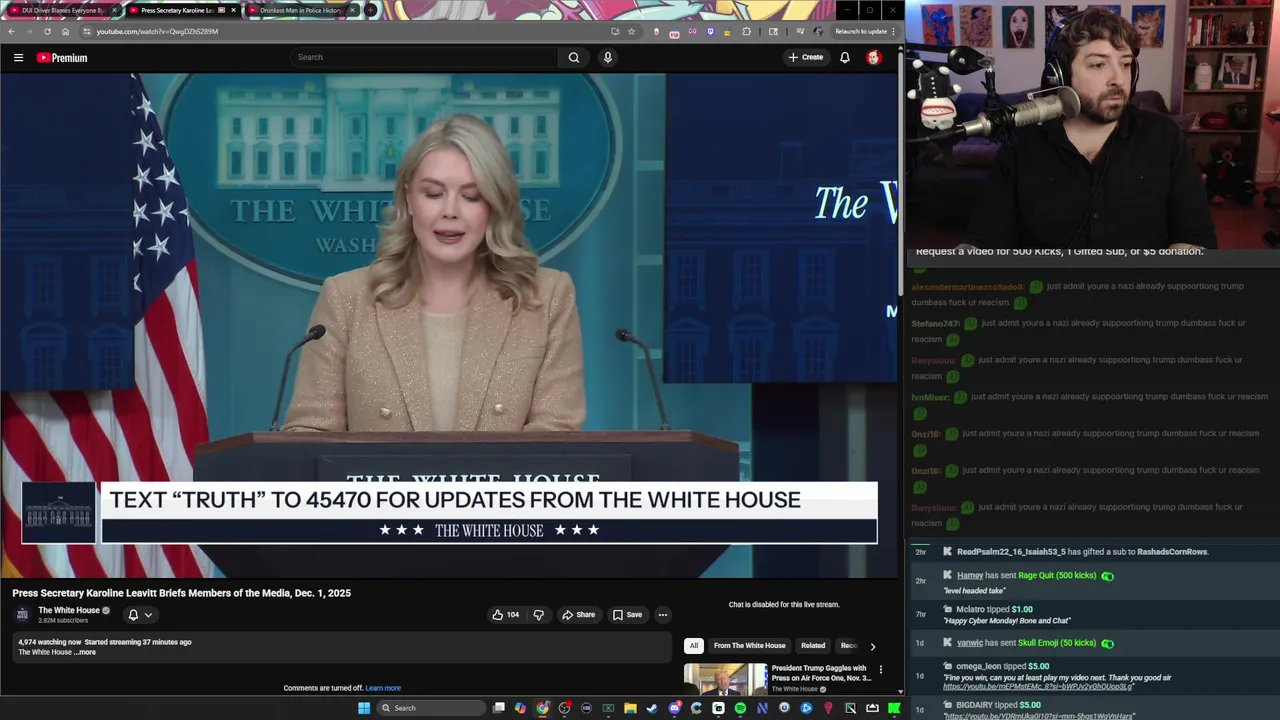Open File Explorer from the taskbar
The height and width of the screenshot is (720, 1280).
pos(630,708)
